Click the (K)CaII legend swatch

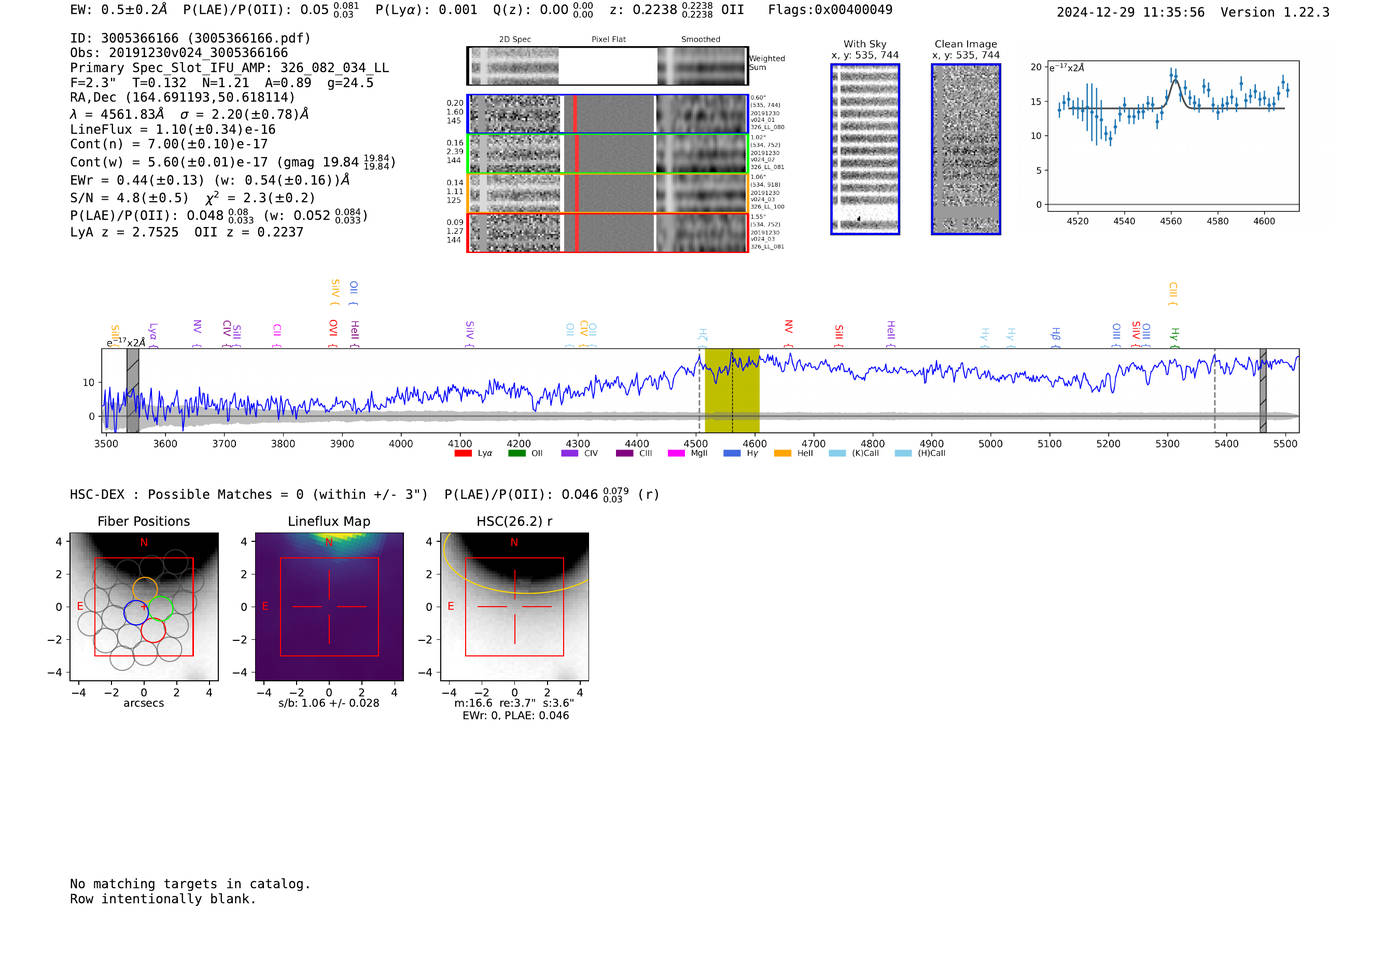pyautogui.click(x=837, y=453)
